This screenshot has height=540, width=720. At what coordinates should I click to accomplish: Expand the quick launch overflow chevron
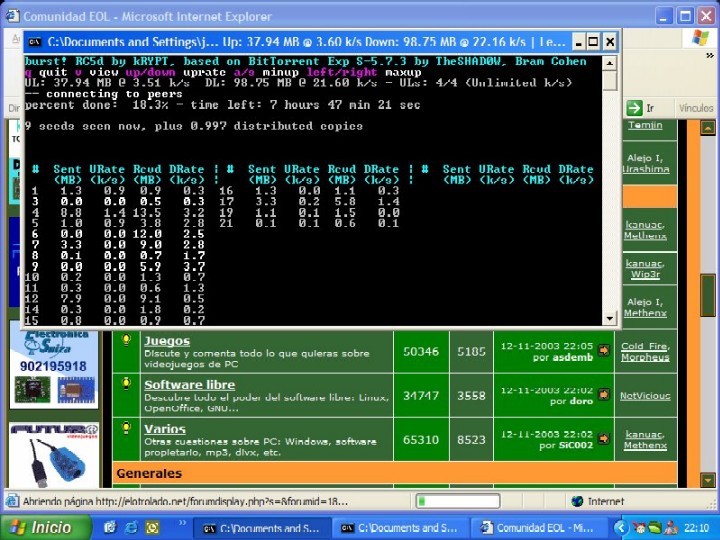183,522
